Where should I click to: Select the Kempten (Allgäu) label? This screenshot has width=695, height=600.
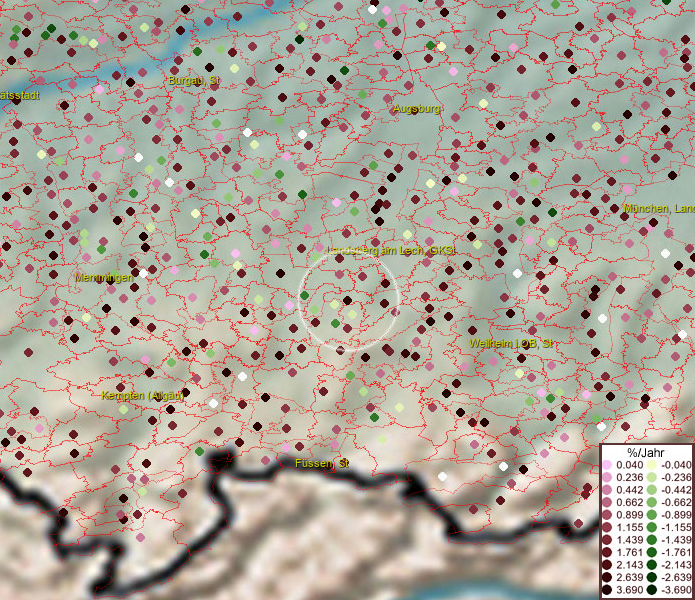(x=142, y=396)
